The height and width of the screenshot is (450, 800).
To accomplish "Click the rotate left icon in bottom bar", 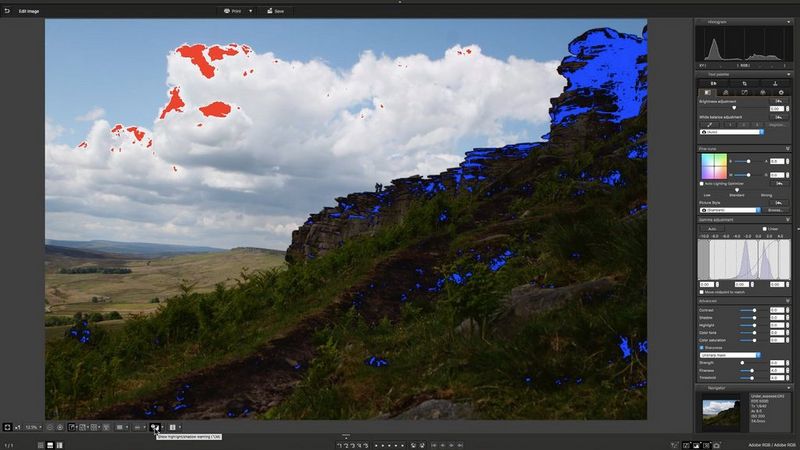I will coord(413,445).
